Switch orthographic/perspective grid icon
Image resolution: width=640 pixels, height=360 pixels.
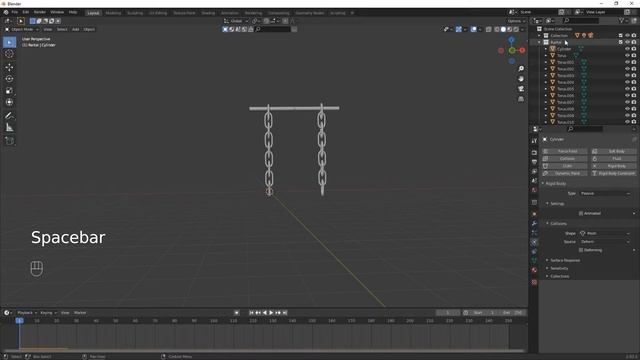[x=521, y=99]
